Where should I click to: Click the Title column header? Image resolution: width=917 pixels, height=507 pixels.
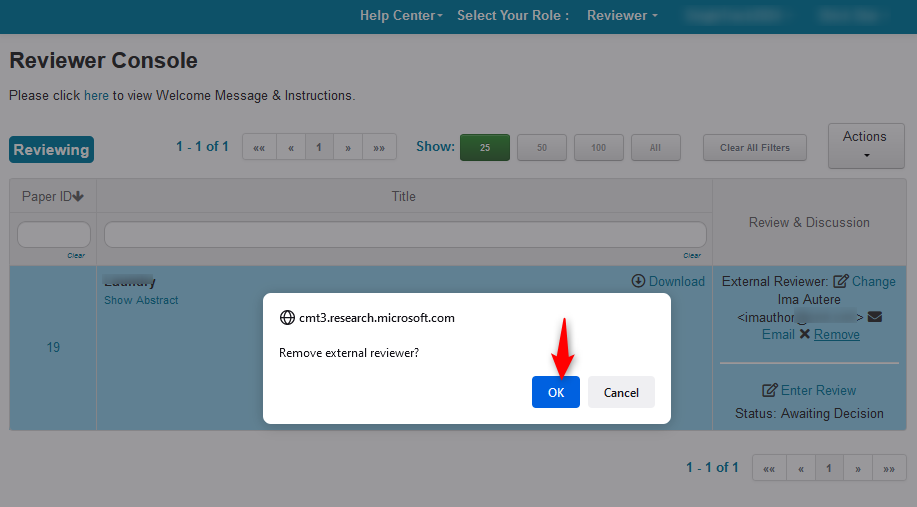404,196
